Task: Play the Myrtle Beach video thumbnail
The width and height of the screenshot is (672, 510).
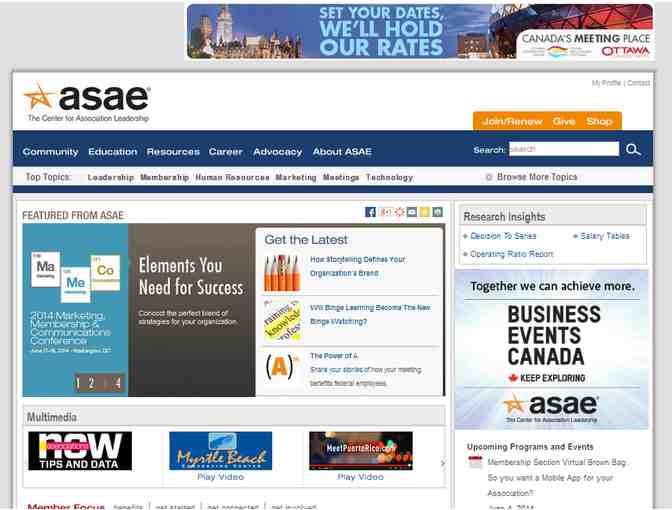Action: [220, 451]
